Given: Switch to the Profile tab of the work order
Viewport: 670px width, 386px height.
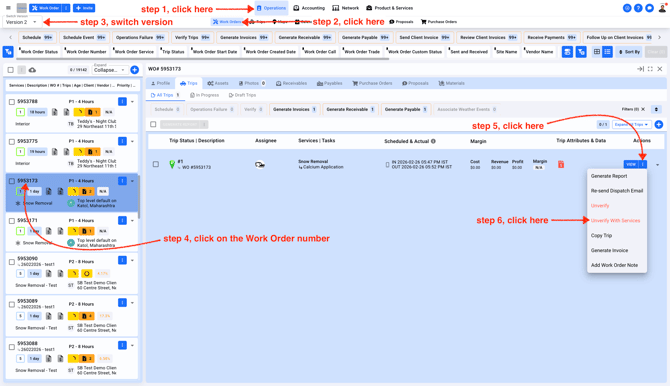Looking at the screenshot, I should (x=161, y=83).
